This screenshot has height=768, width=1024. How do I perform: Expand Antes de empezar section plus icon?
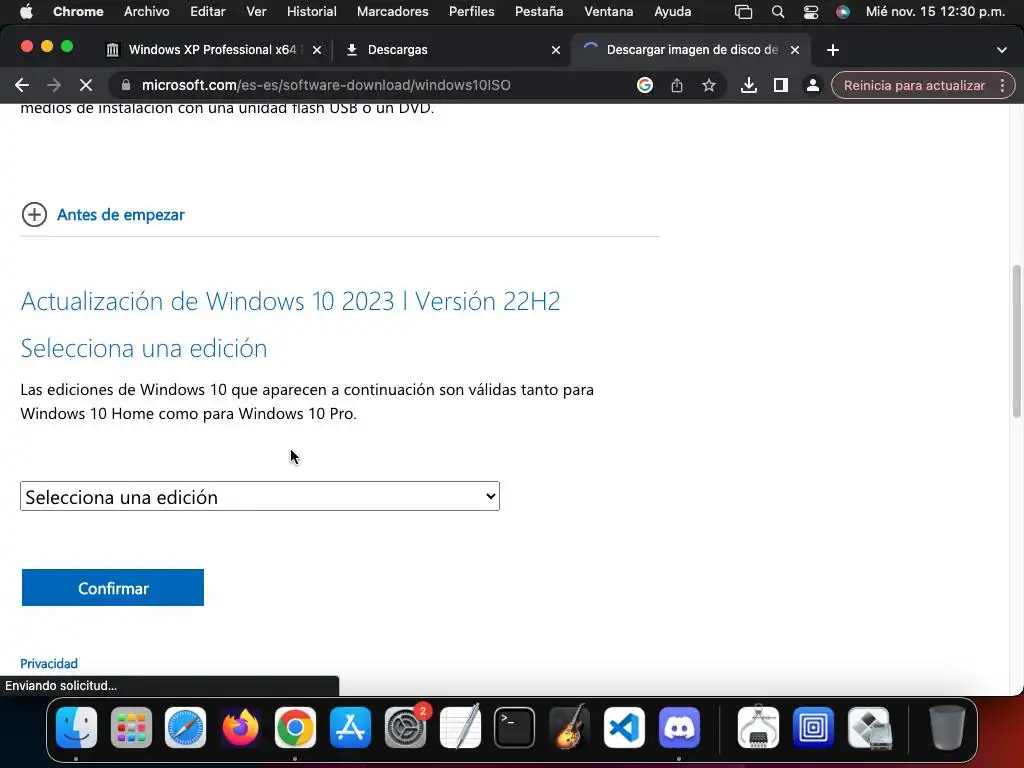tap(34, 214)
